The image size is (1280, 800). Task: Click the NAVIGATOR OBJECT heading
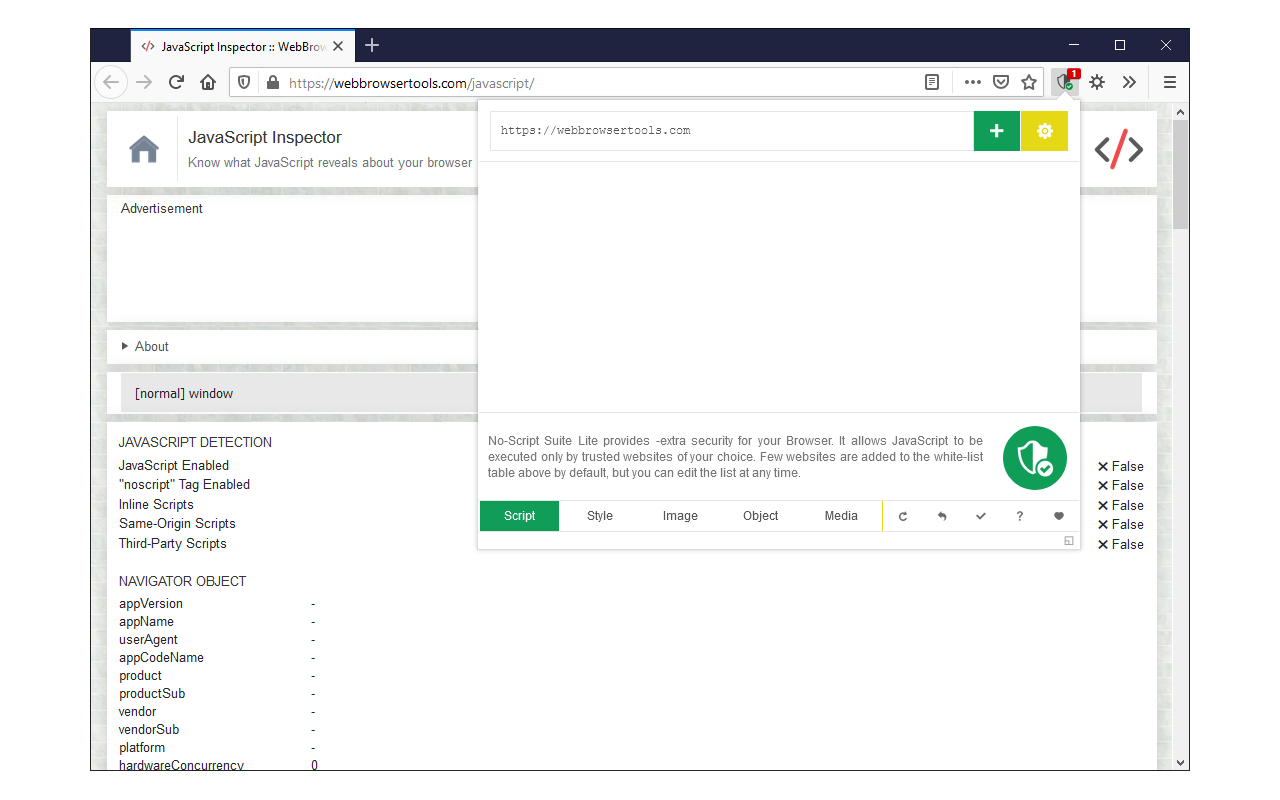point(182,581)
